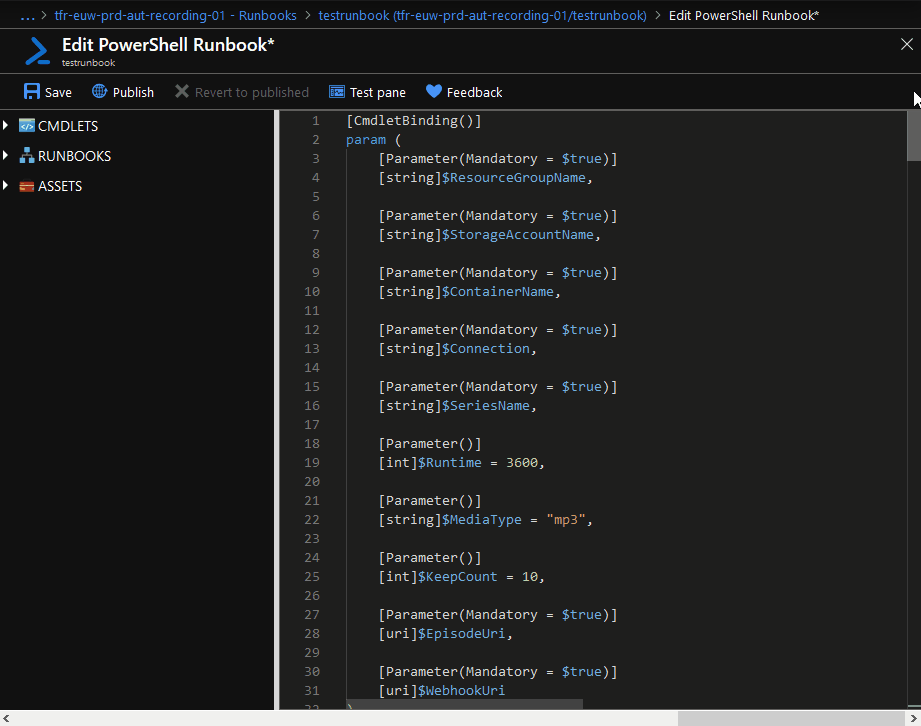Image resolution: width=921 pixels, height=726 pixels.
Task: Click line number 18 in gutter
Action: point(312,444)
